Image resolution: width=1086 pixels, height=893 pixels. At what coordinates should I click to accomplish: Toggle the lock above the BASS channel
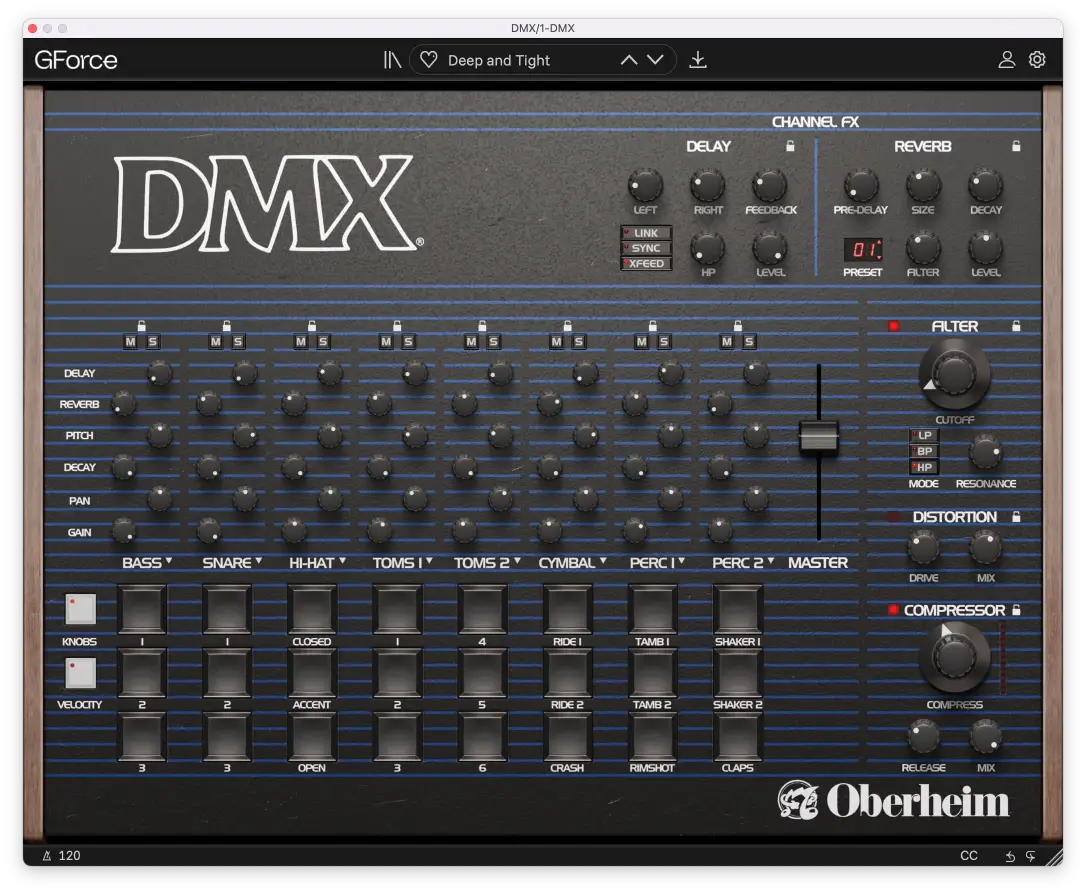pos(142,325)
